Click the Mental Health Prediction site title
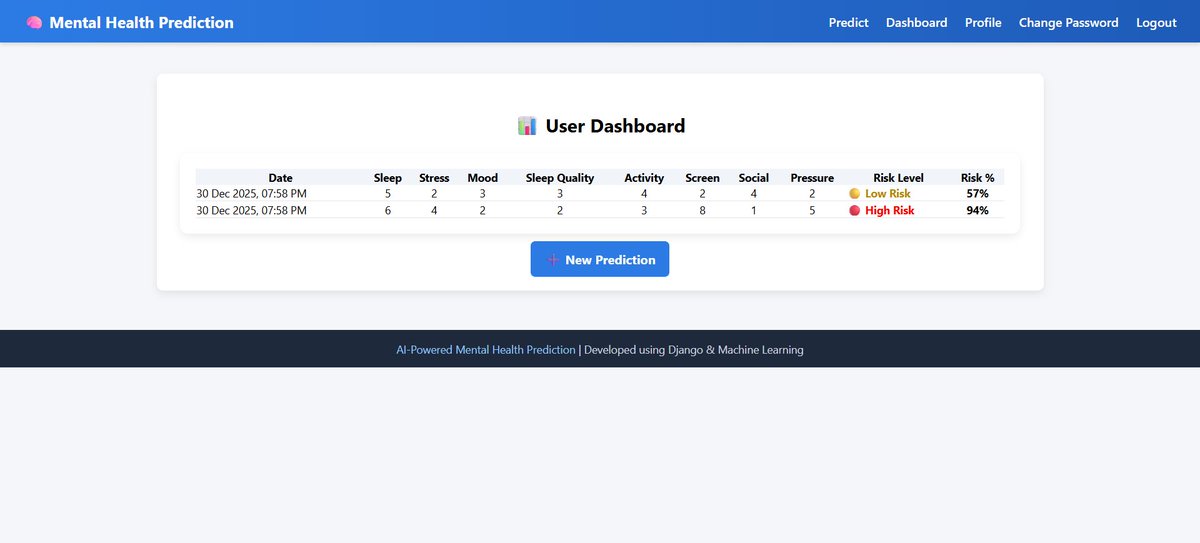Viewport: 1200px width, 543px height. 141,22
